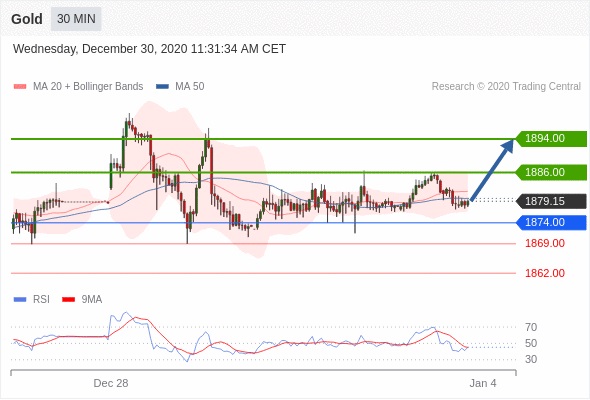This screenshot has height=400, width=590.
Task: Click the blue 1874.00 pivot price tag
Action: click(551, 222)
